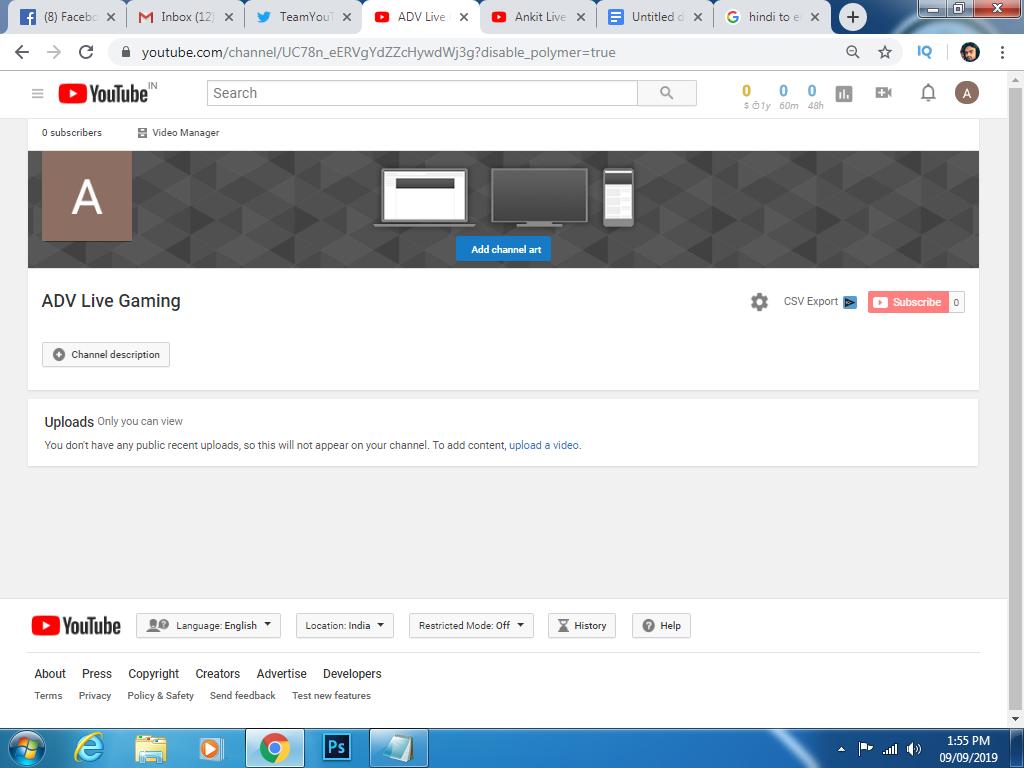Open the Terms footer link
This screenshot has width=1024, height=768.
pyautogui.click(x=48, y=696)
